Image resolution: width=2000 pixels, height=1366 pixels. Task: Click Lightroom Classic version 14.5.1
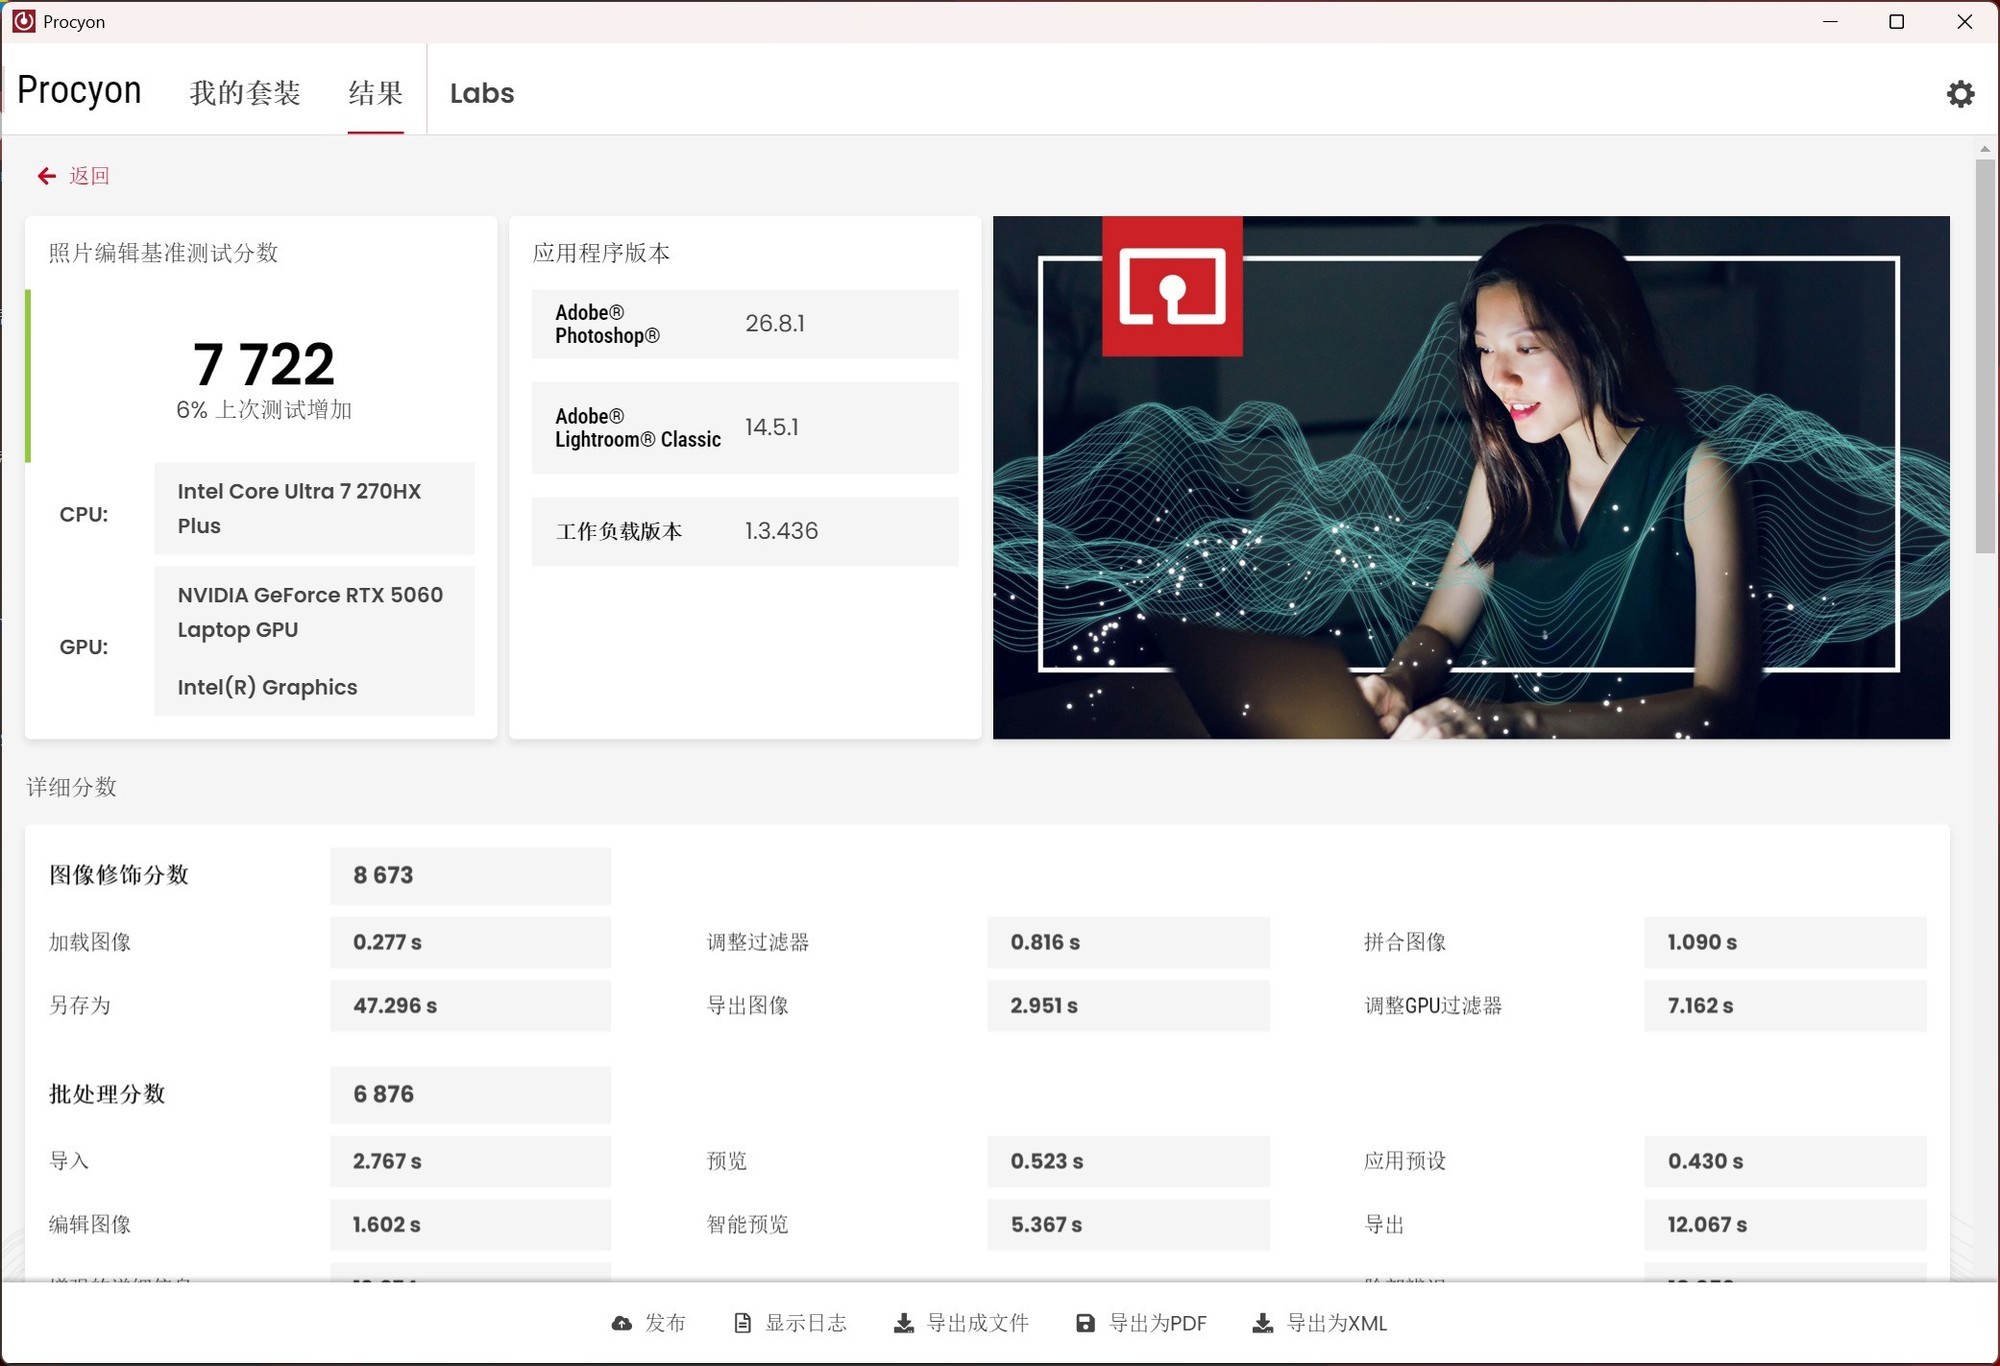772,427
